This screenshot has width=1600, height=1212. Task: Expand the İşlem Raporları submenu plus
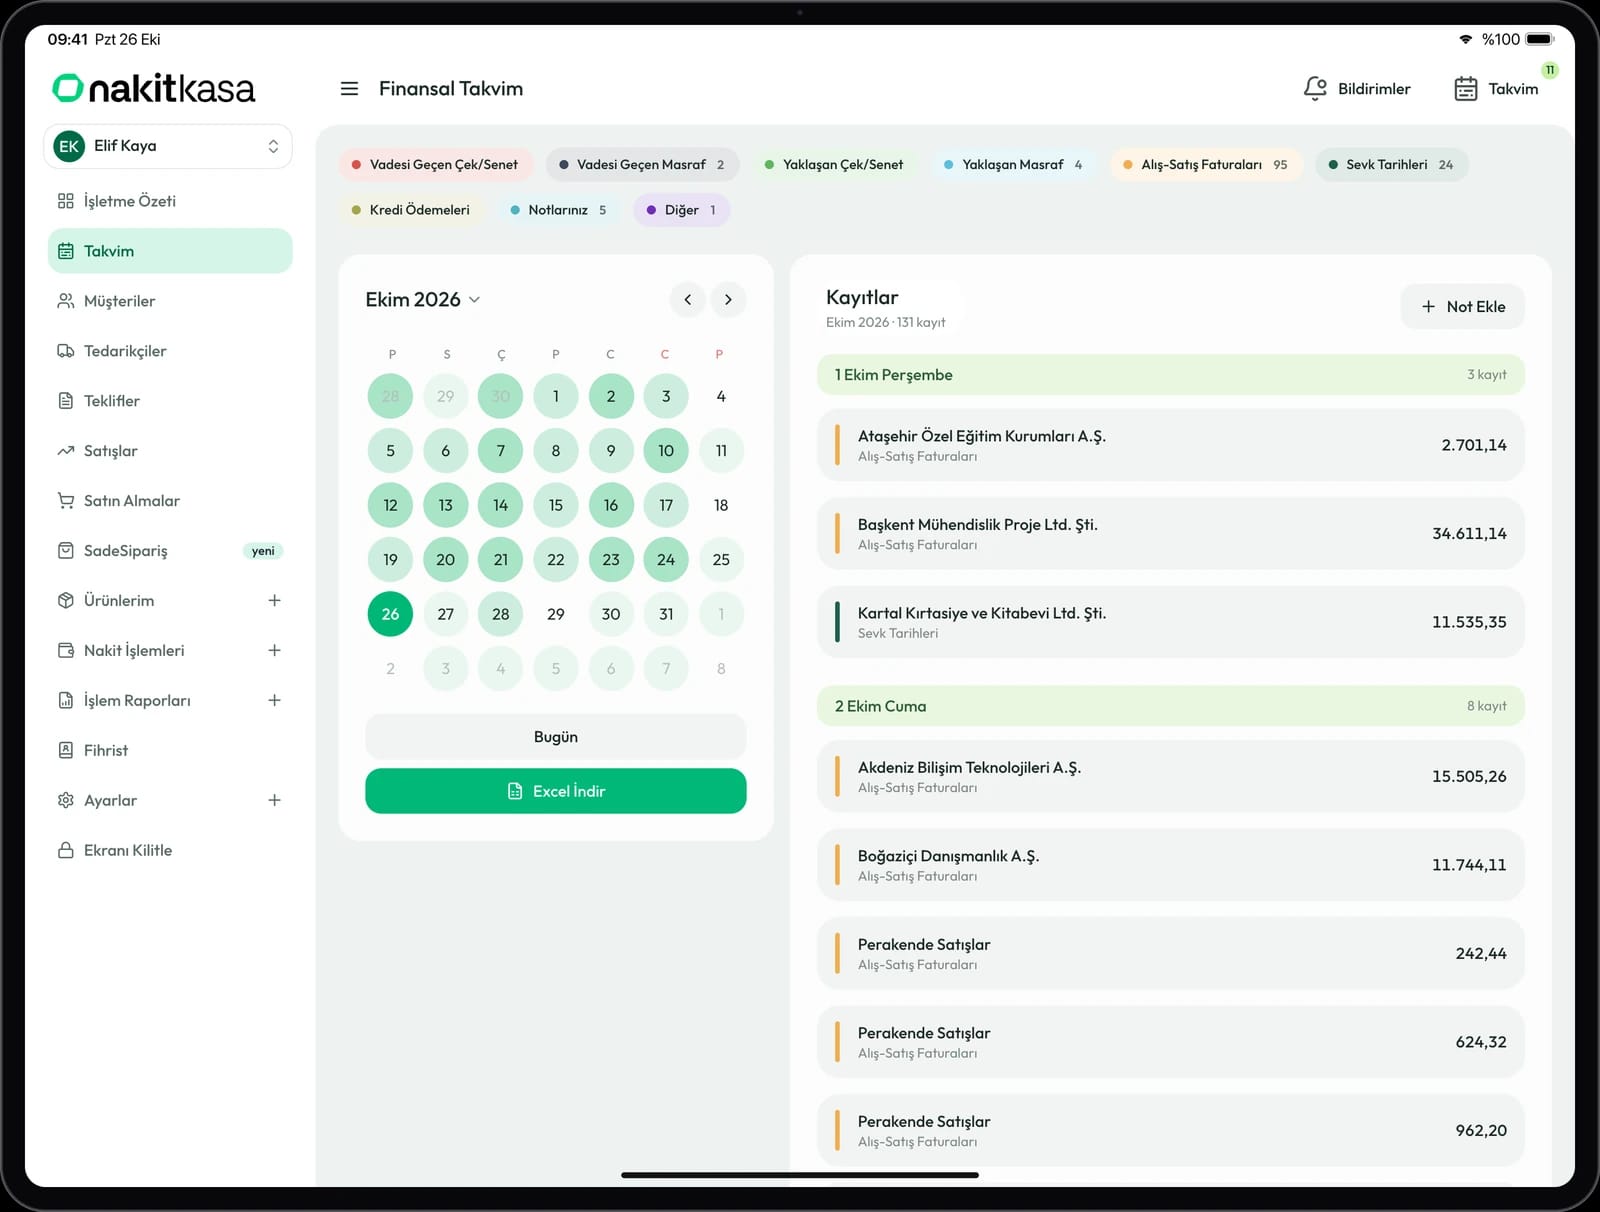coord(274,700)
